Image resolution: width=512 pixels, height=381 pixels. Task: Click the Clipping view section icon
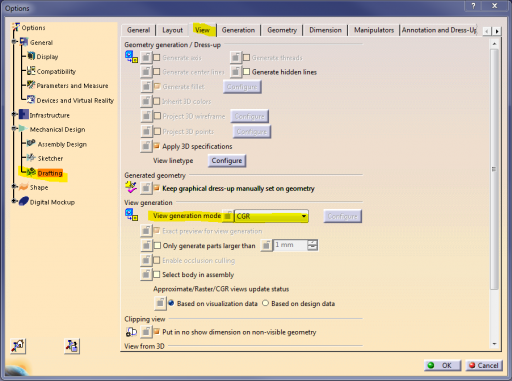[x=131, y=332]
